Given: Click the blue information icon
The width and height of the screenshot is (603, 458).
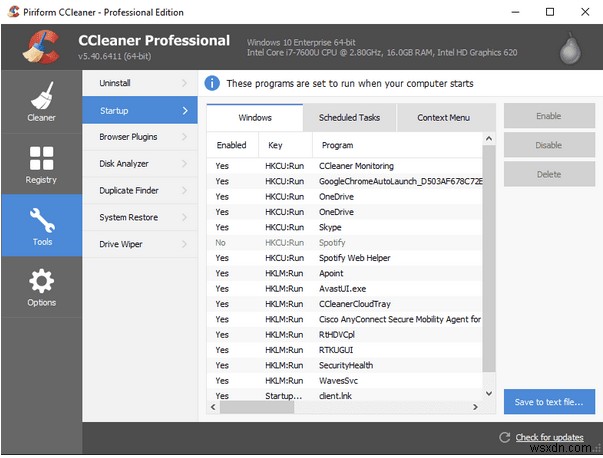Looking at the screenshot, I should [212, 83].
